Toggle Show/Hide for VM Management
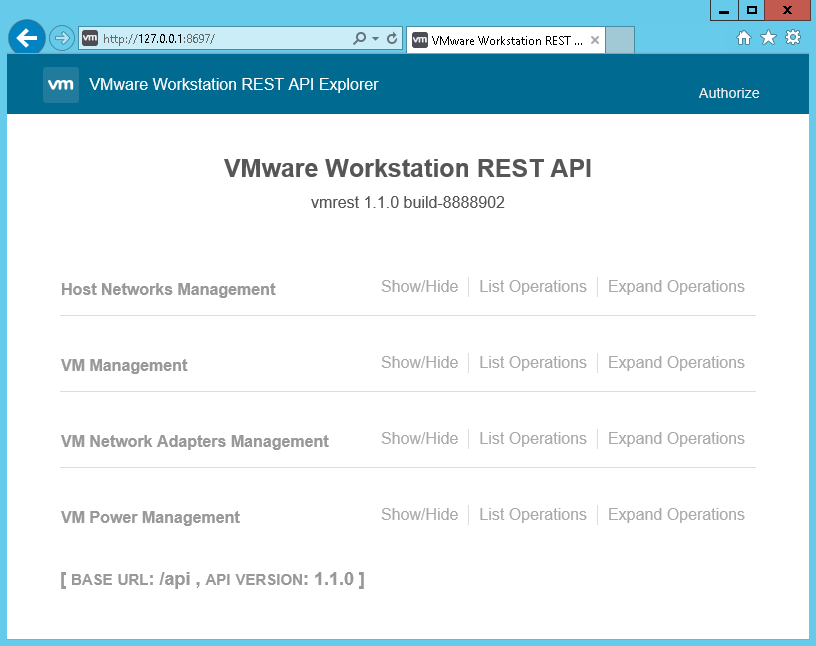This screenshot has height=646, width=816. [x=419, y=363]
